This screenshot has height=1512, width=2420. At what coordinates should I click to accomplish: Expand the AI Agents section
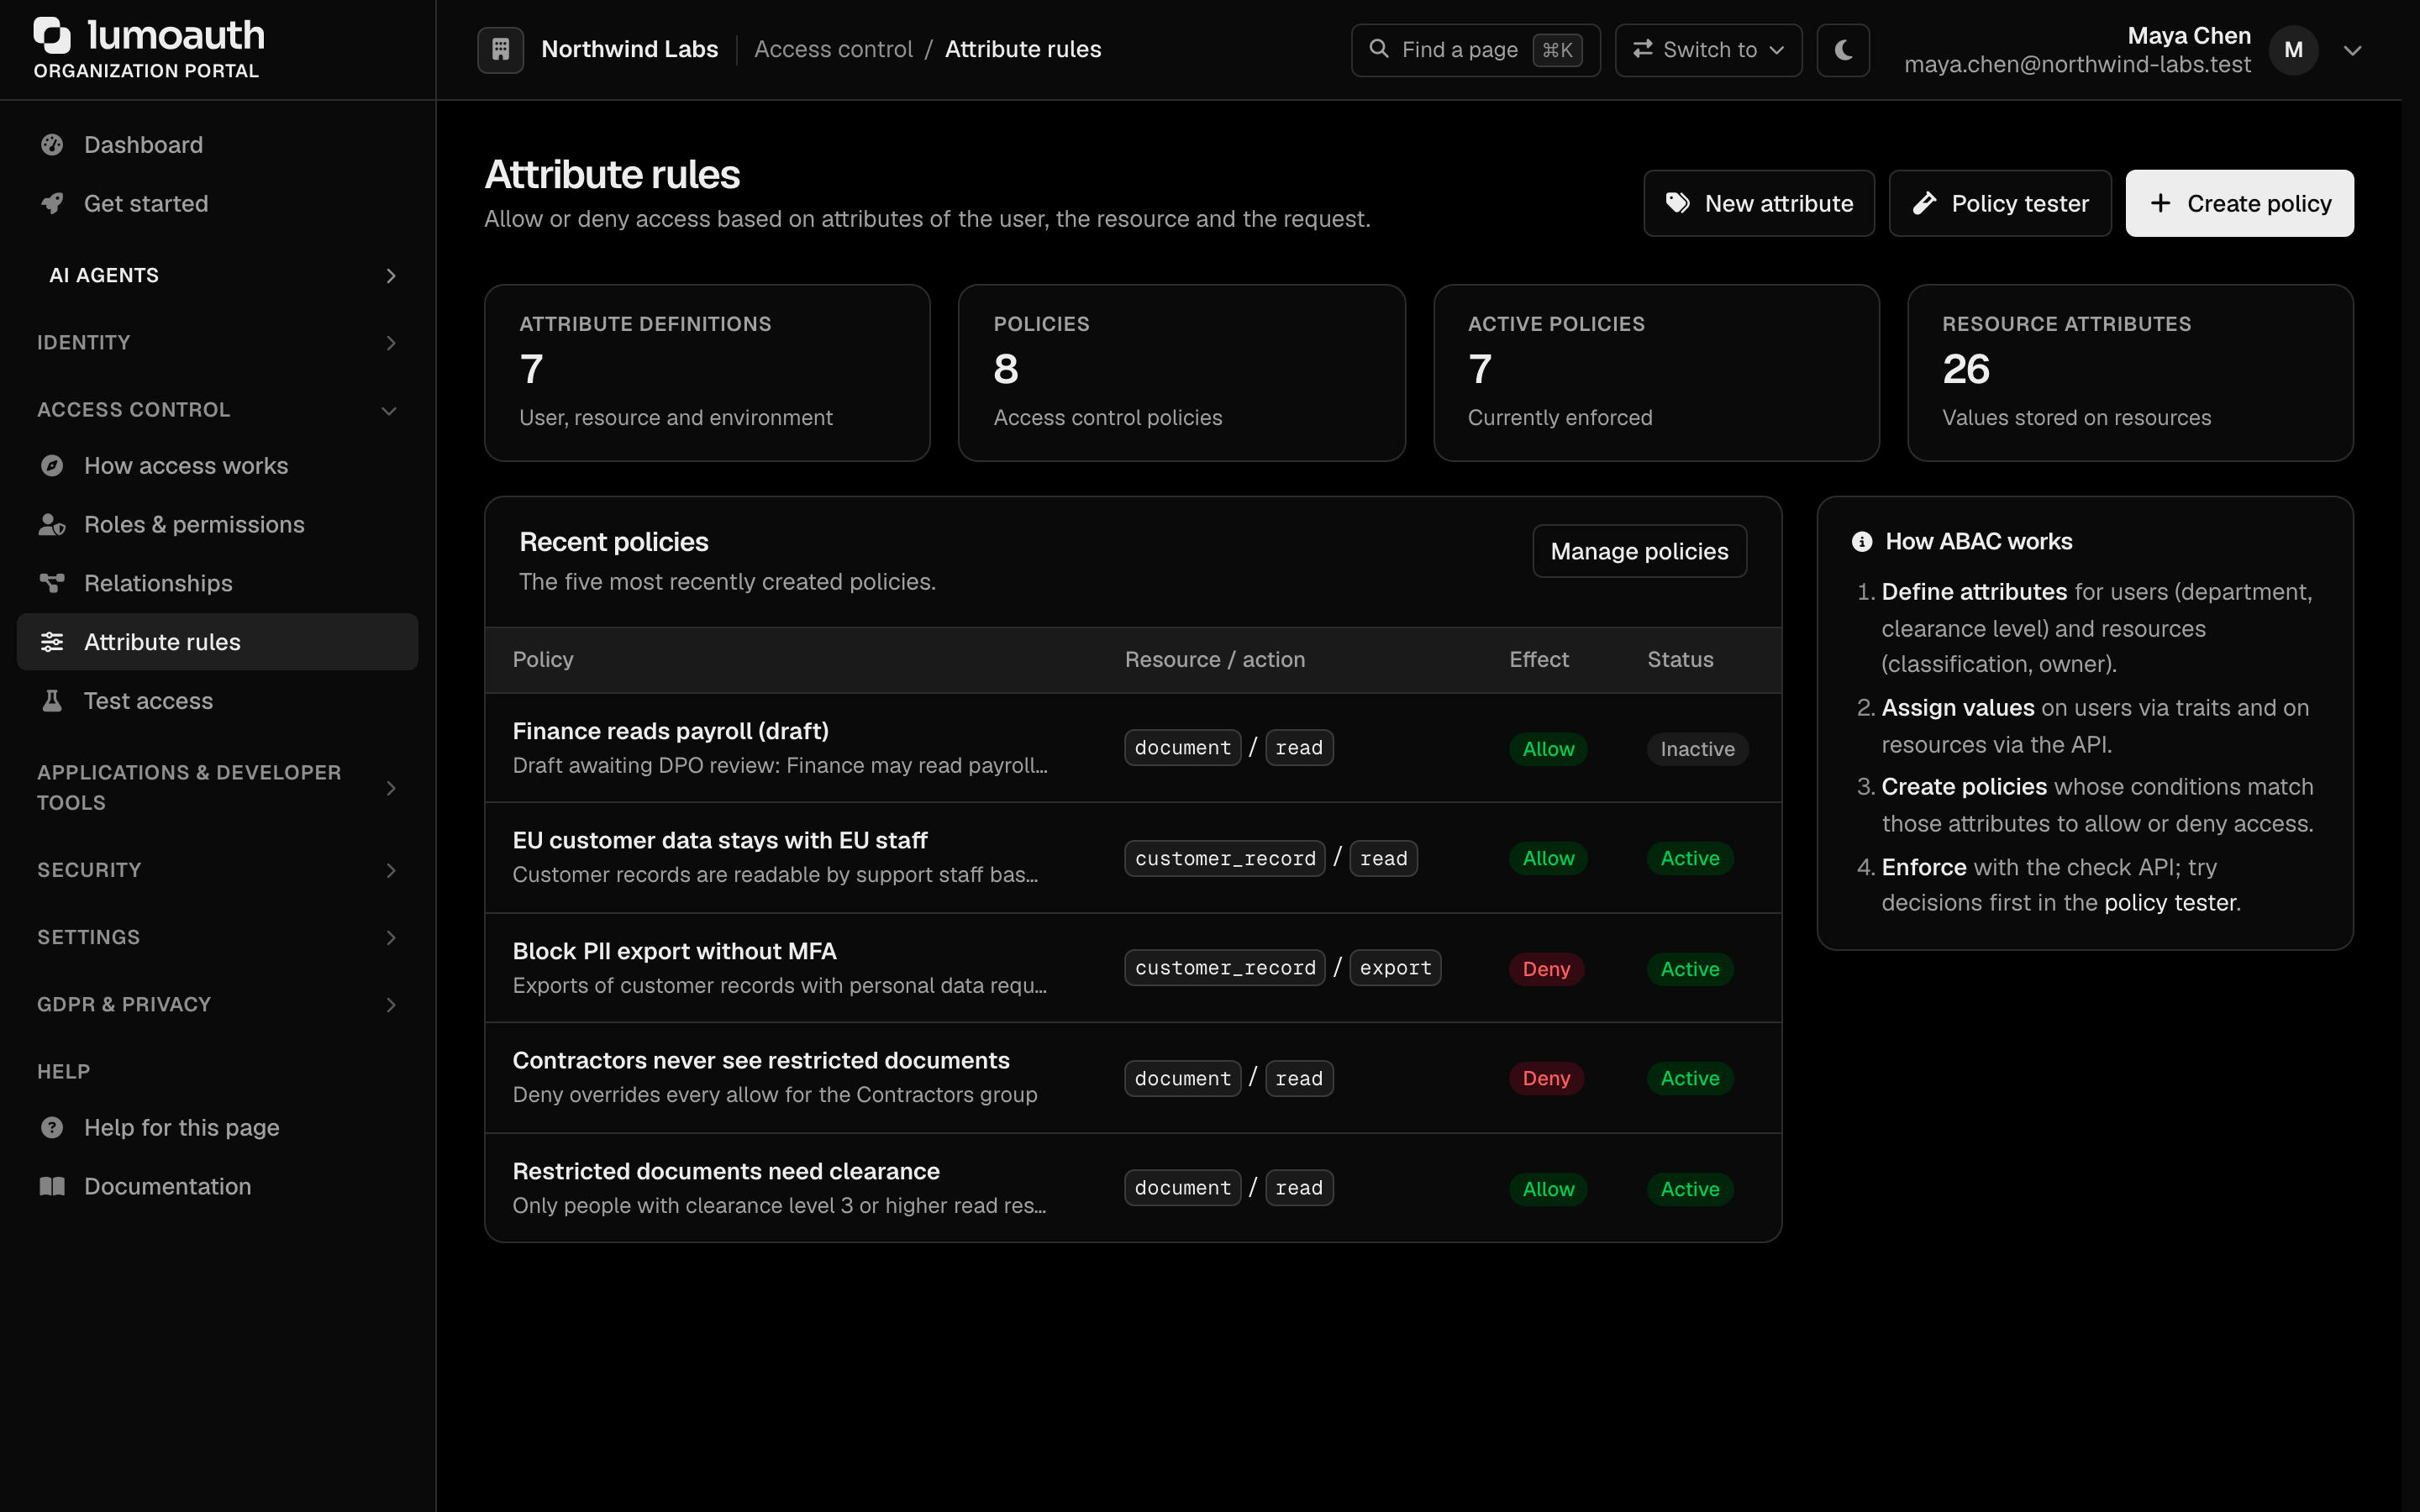(x=218, y=276)
